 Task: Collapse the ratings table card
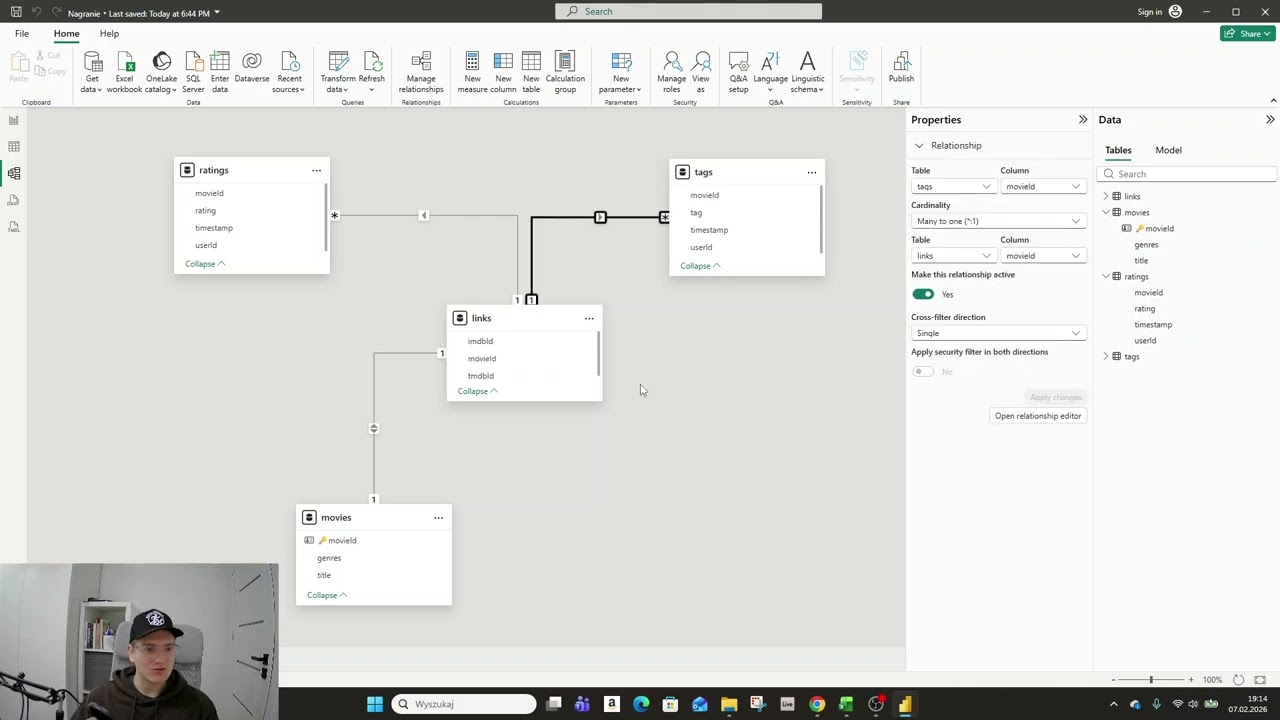tap(205, 264)
